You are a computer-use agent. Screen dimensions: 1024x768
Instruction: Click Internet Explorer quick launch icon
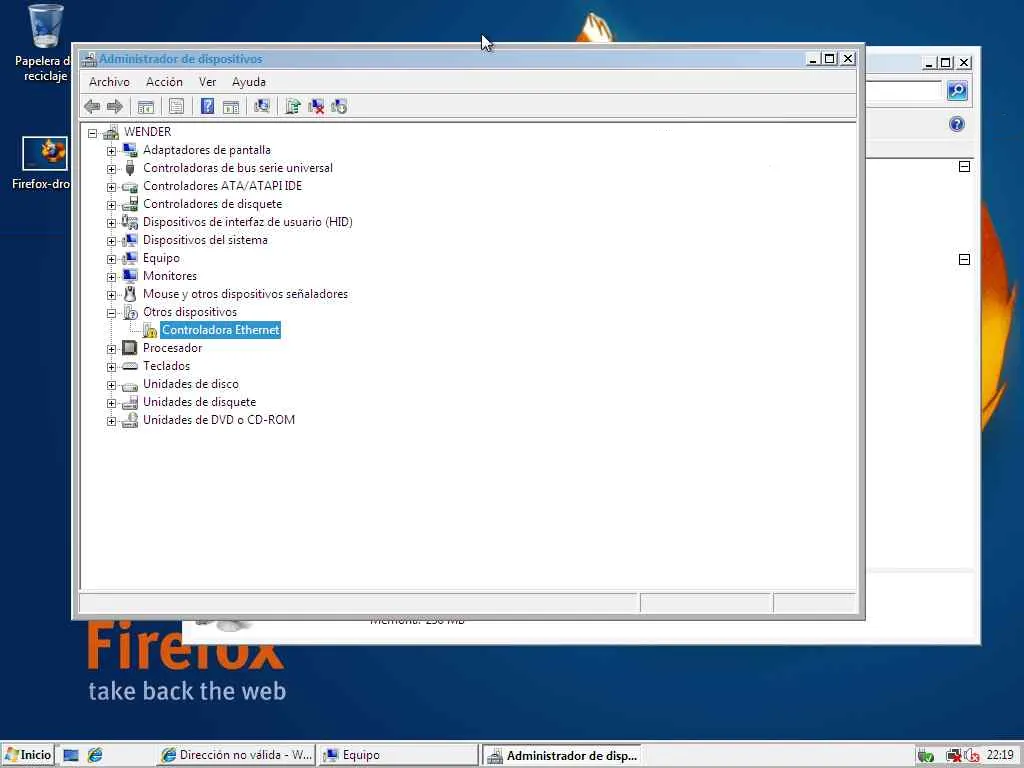click(95, 755)
